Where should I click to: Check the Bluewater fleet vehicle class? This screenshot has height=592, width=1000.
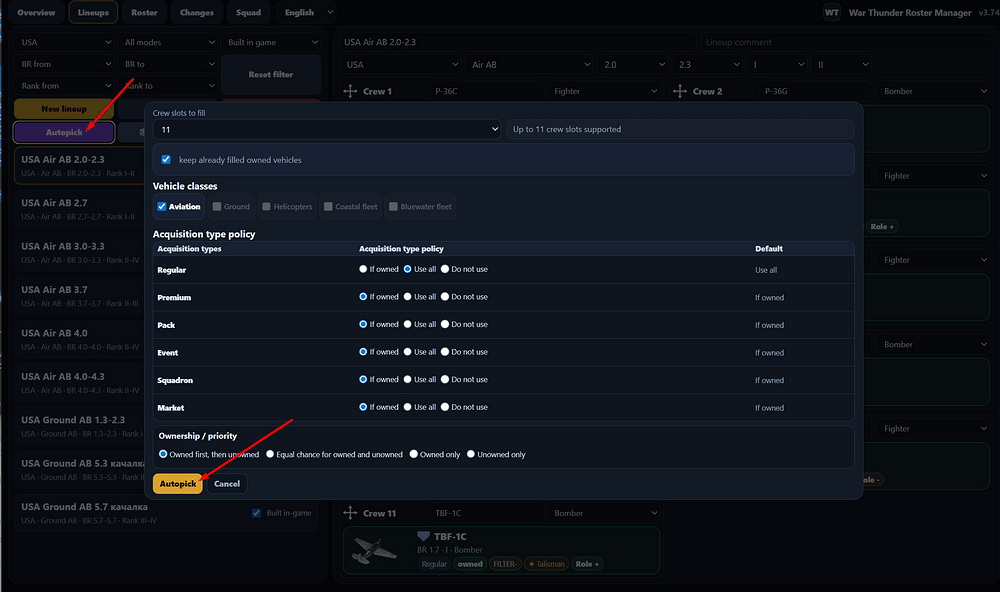point(393,207)
